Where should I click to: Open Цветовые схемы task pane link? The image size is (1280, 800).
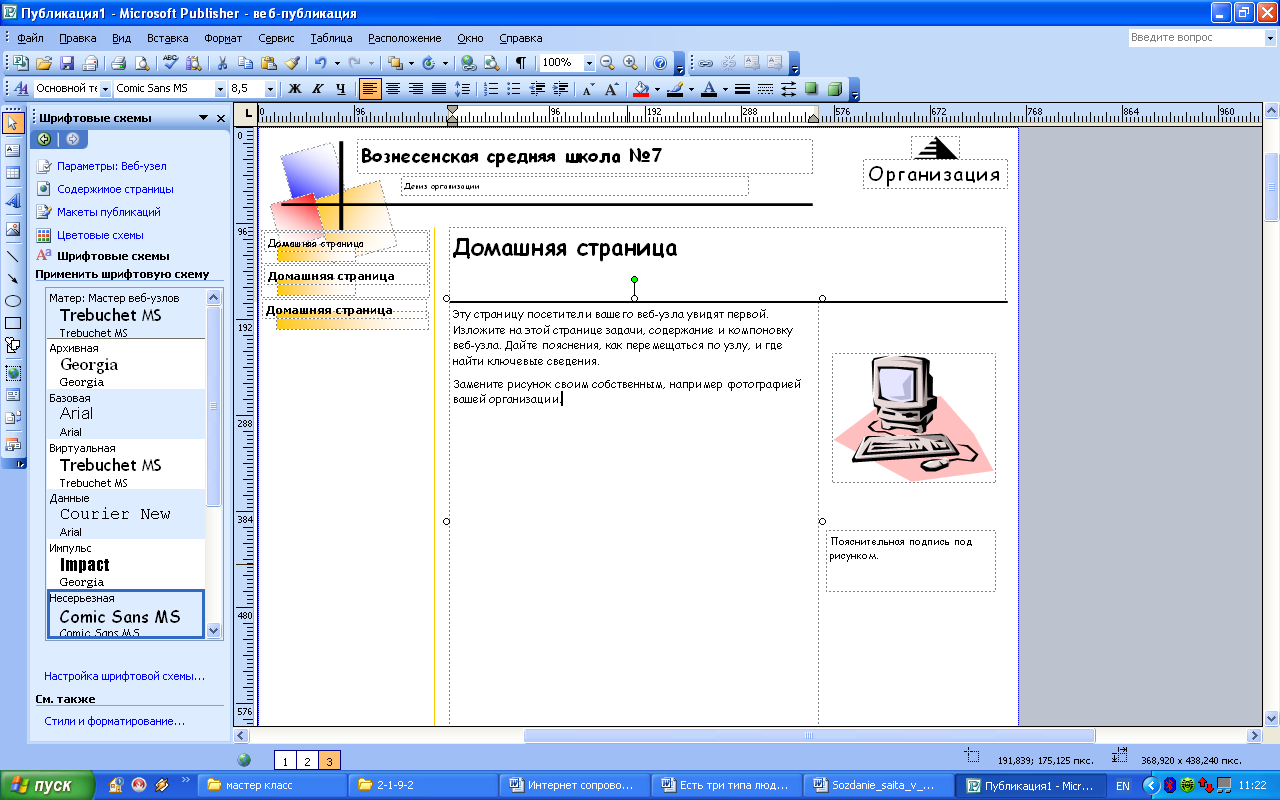100,235
